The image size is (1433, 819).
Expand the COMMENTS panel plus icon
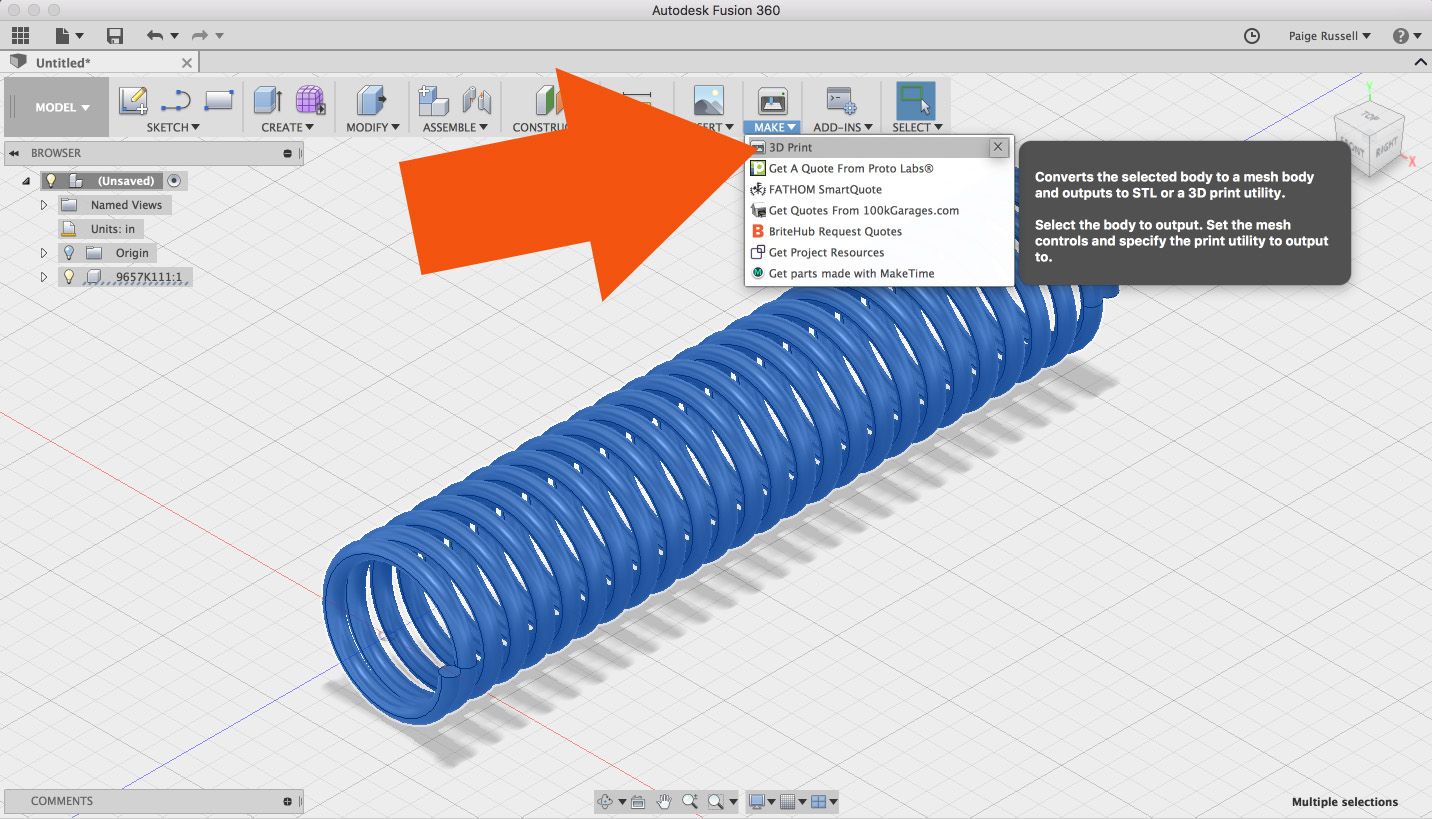pos(288,801)
